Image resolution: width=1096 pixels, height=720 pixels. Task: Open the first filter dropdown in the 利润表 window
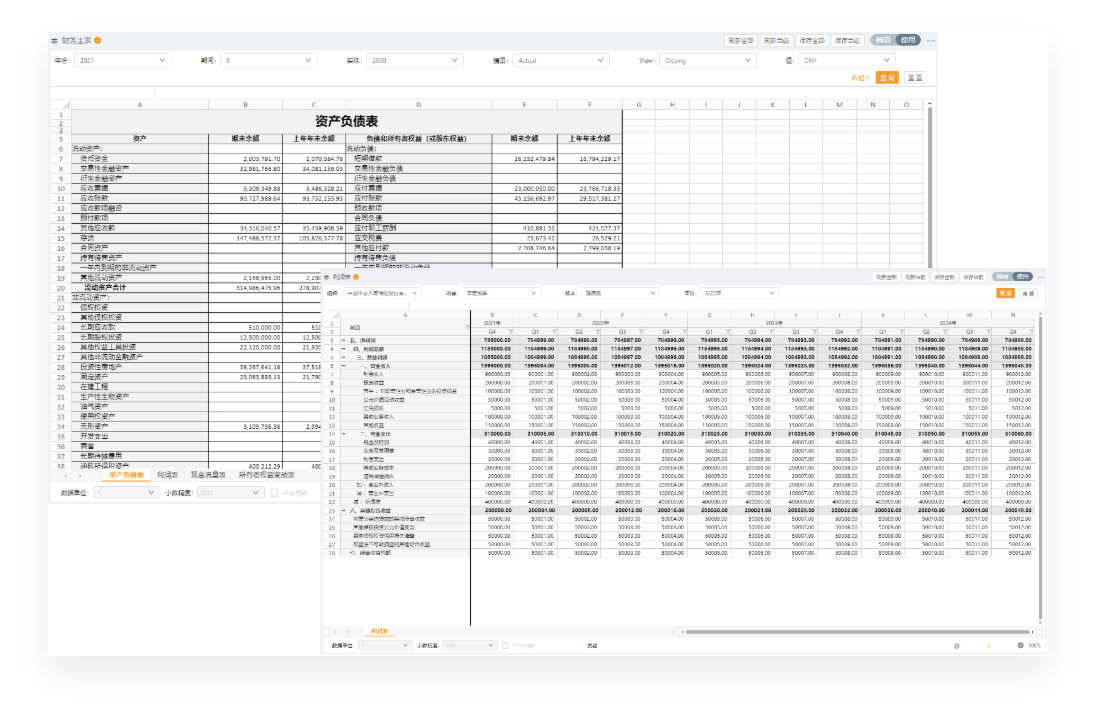(x=381, y=294)
